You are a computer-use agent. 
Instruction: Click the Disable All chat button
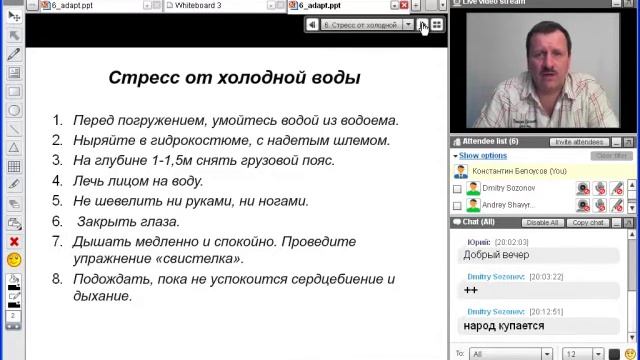tap(542, 223)
